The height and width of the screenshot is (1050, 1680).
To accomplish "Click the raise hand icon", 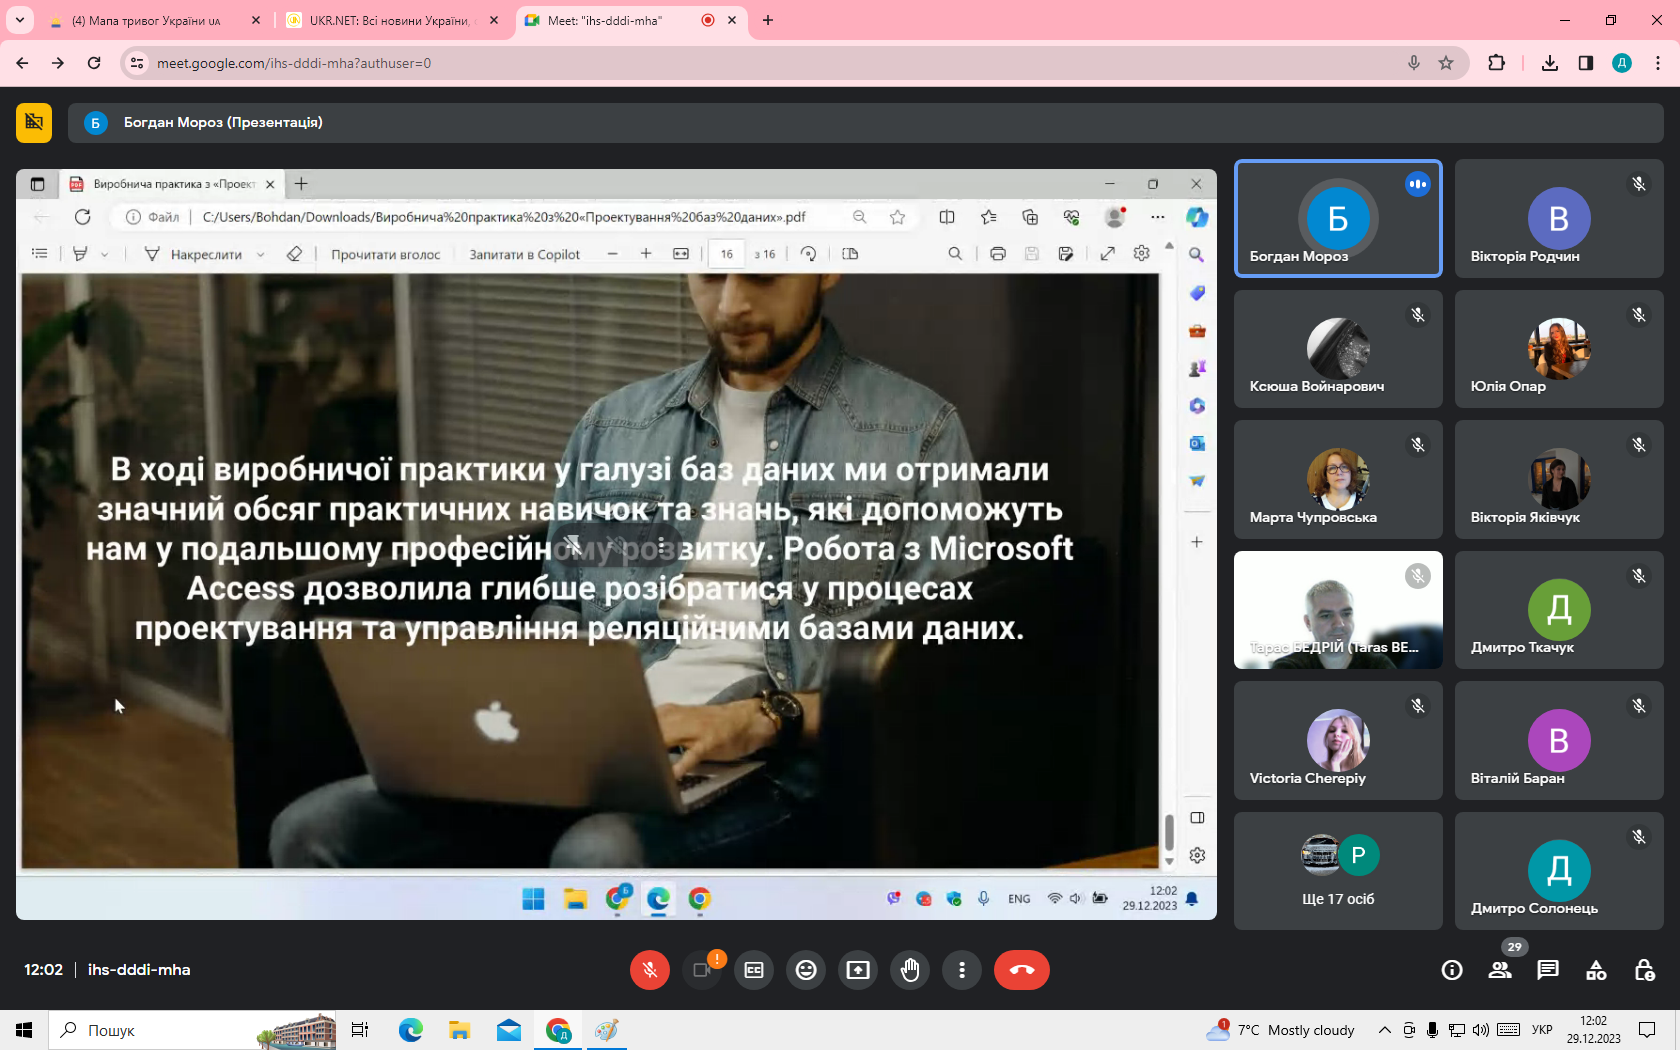I will [x=910, y=970].
